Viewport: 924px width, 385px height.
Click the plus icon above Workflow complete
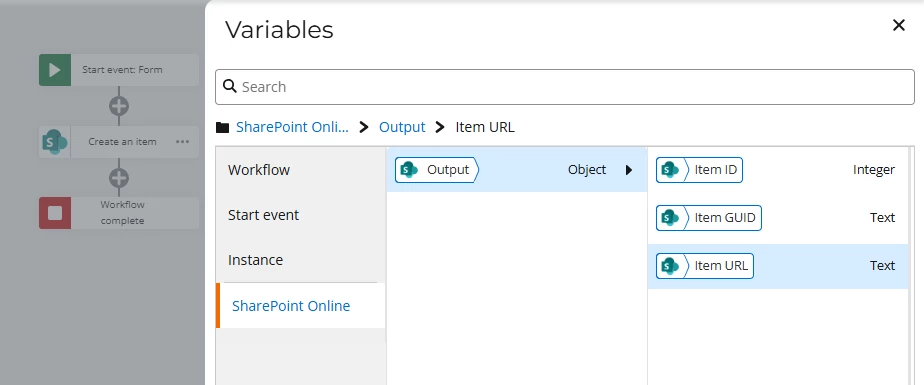119,177
